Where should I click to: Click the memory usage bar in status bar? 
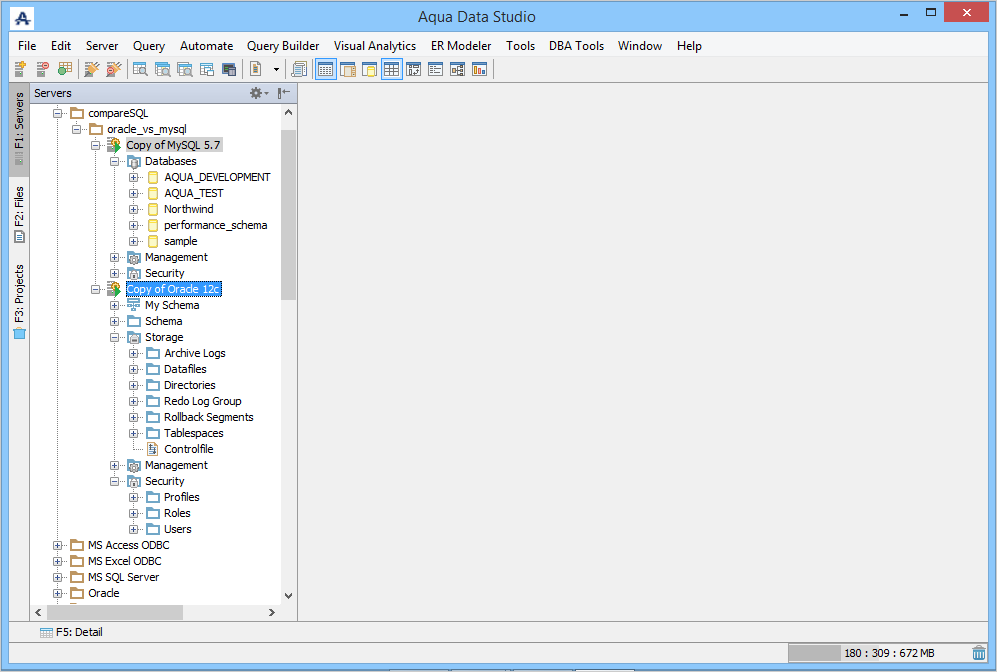click(x=877, y=653)
